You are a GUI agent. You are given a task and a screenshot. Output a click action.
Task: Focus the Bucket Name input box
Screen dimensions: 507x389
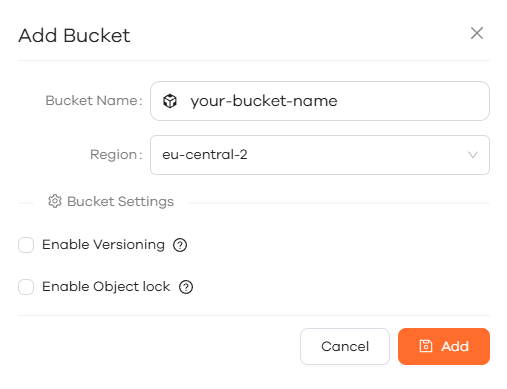coord(320,101)
